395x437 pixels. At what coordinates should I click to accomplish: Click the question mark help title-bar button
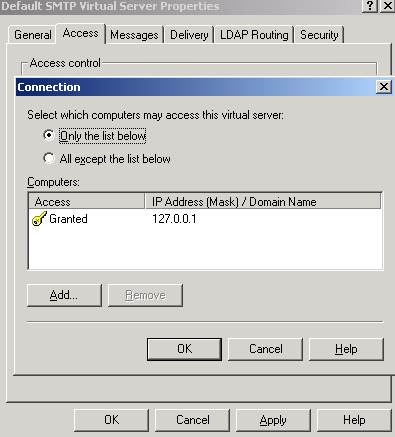click(x=370, y=6)
